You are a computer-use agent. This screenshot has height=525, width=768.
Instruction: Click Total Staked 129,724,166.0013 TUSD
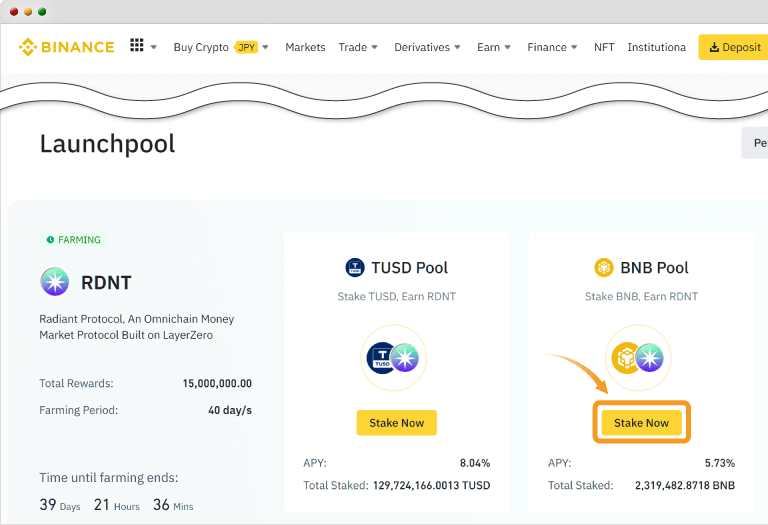[432, 485]
